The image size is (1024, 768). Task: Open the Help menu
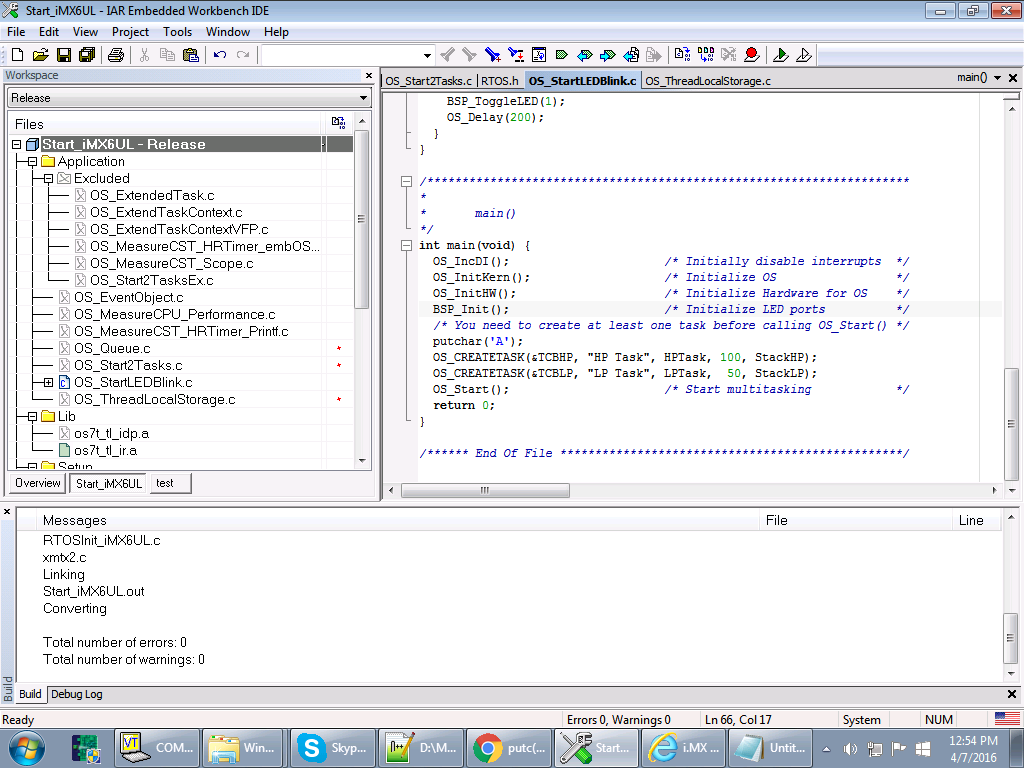276,31
